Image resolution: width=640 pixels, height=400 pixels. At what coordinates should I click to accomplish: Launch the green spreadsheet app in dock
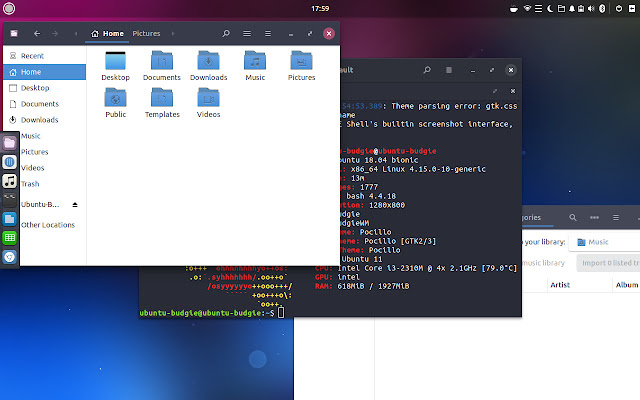9,238
